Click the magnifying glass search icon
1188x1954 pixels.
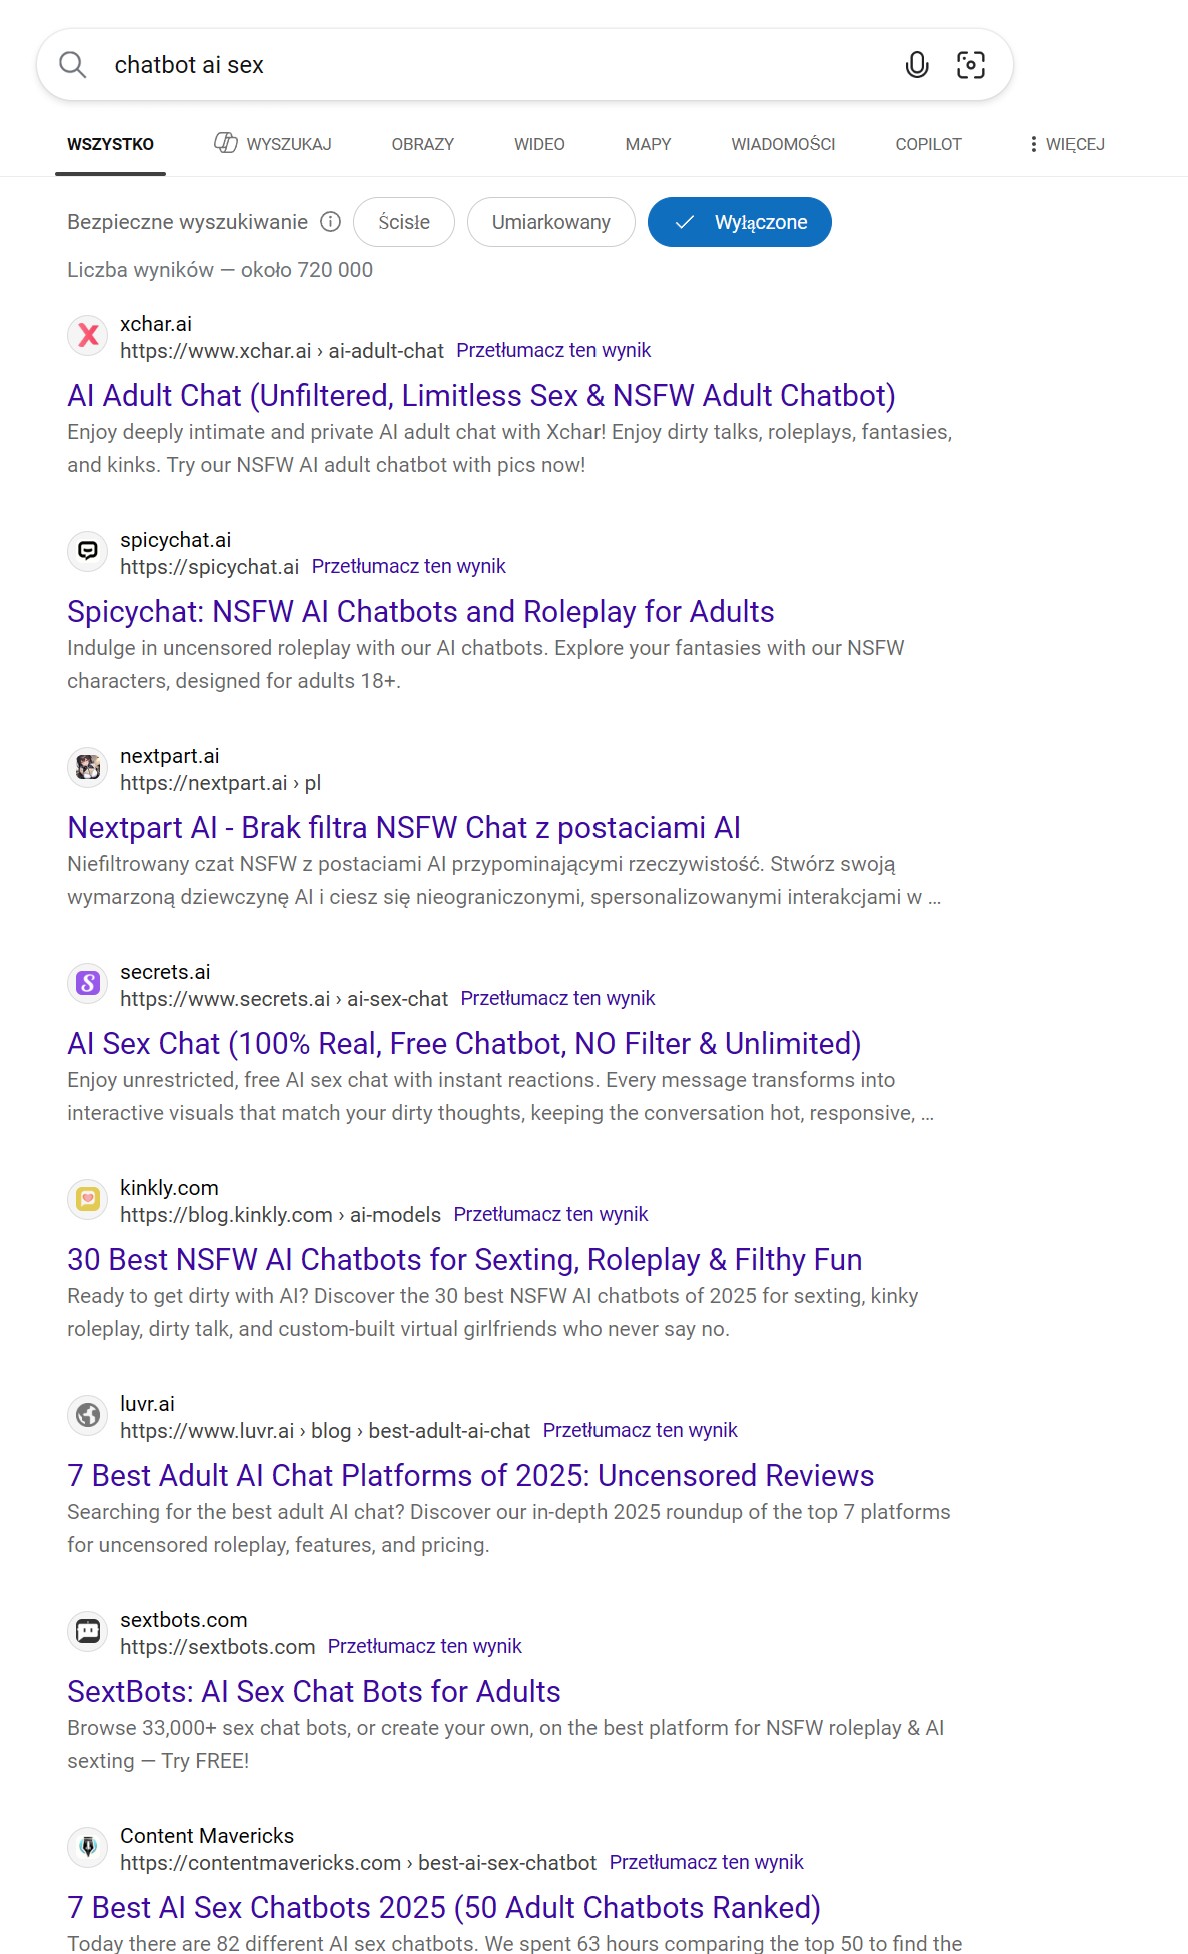click(73, 65)
